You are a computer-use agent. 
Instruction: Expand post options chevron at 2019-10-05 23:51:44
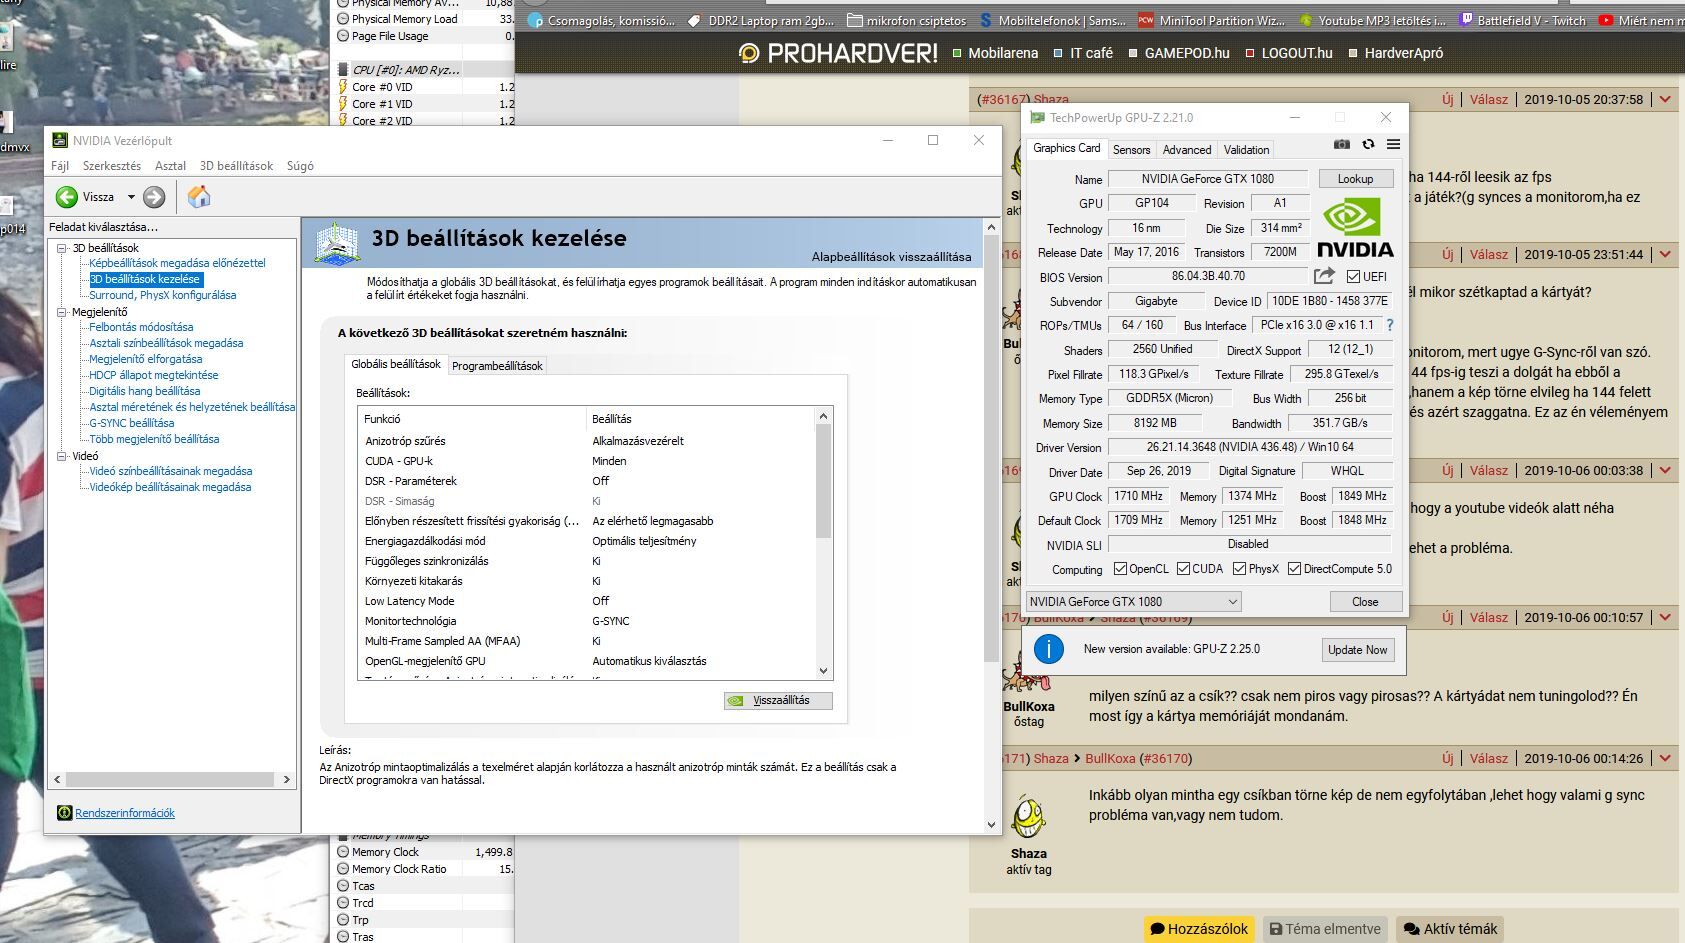coord(1665,255)
